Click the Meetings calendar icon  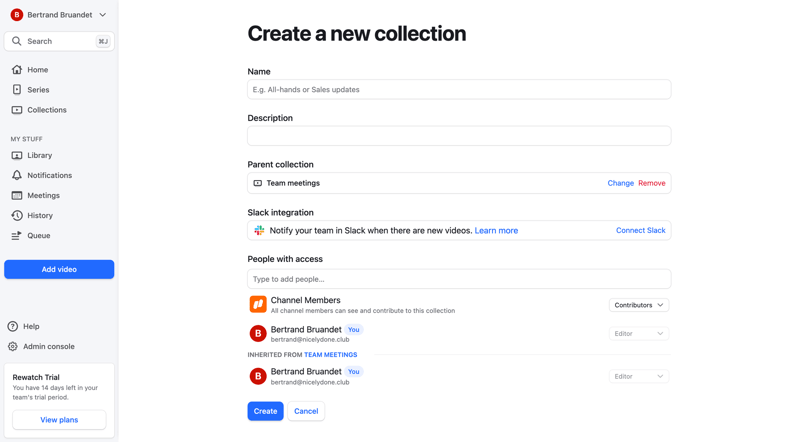17,196
